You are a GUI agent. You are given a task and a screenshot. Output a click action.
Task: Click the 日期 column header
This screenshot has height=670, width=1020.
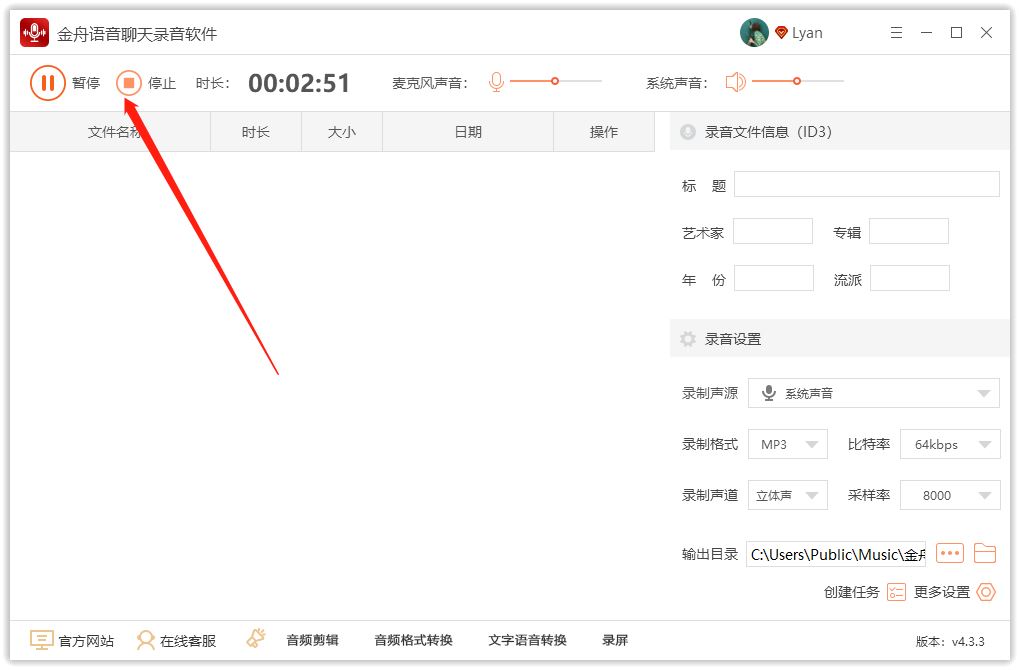tap(468, 132)
